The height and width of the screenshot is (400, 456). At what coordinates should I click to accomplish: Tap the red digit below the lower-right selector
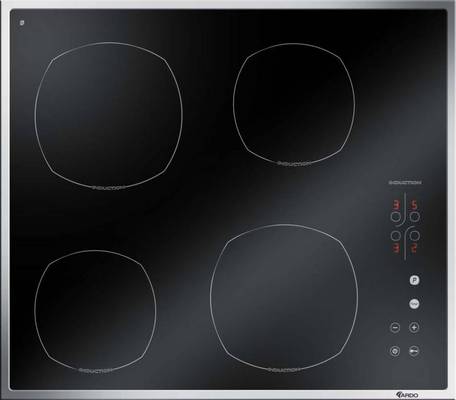(414, 248)
